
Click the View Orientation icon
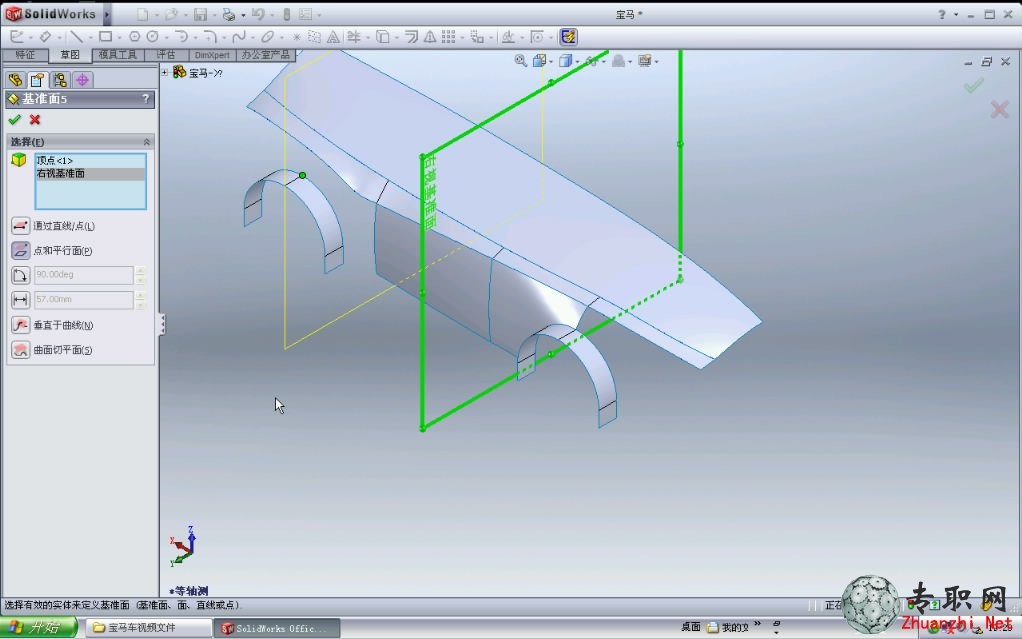[x=539, y=61]
